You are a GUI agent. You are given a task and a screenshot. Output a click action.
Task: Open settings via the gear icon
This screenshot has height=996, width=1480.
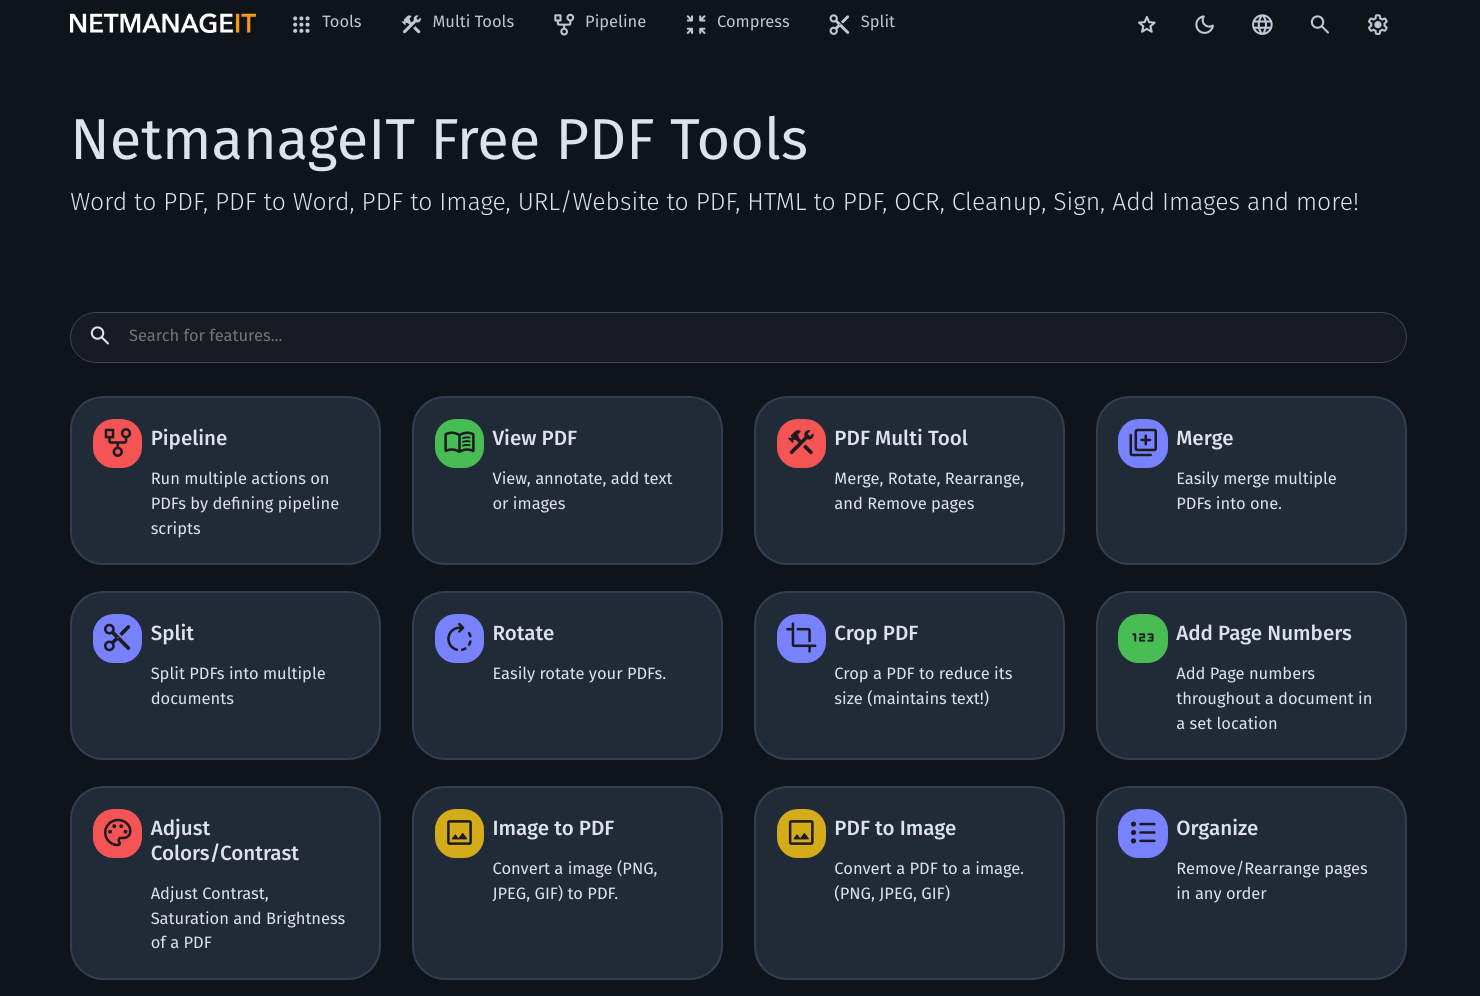click(x=1378, y=25)
